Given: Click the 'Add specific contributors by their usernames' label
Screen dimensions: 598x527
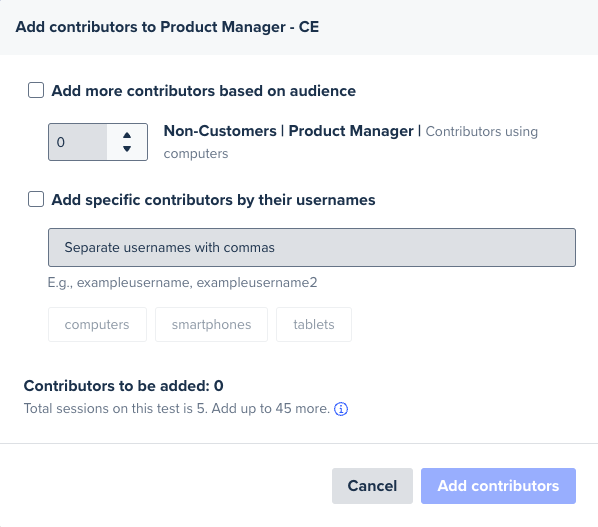Looking at the screenshot, I should 214,200.
